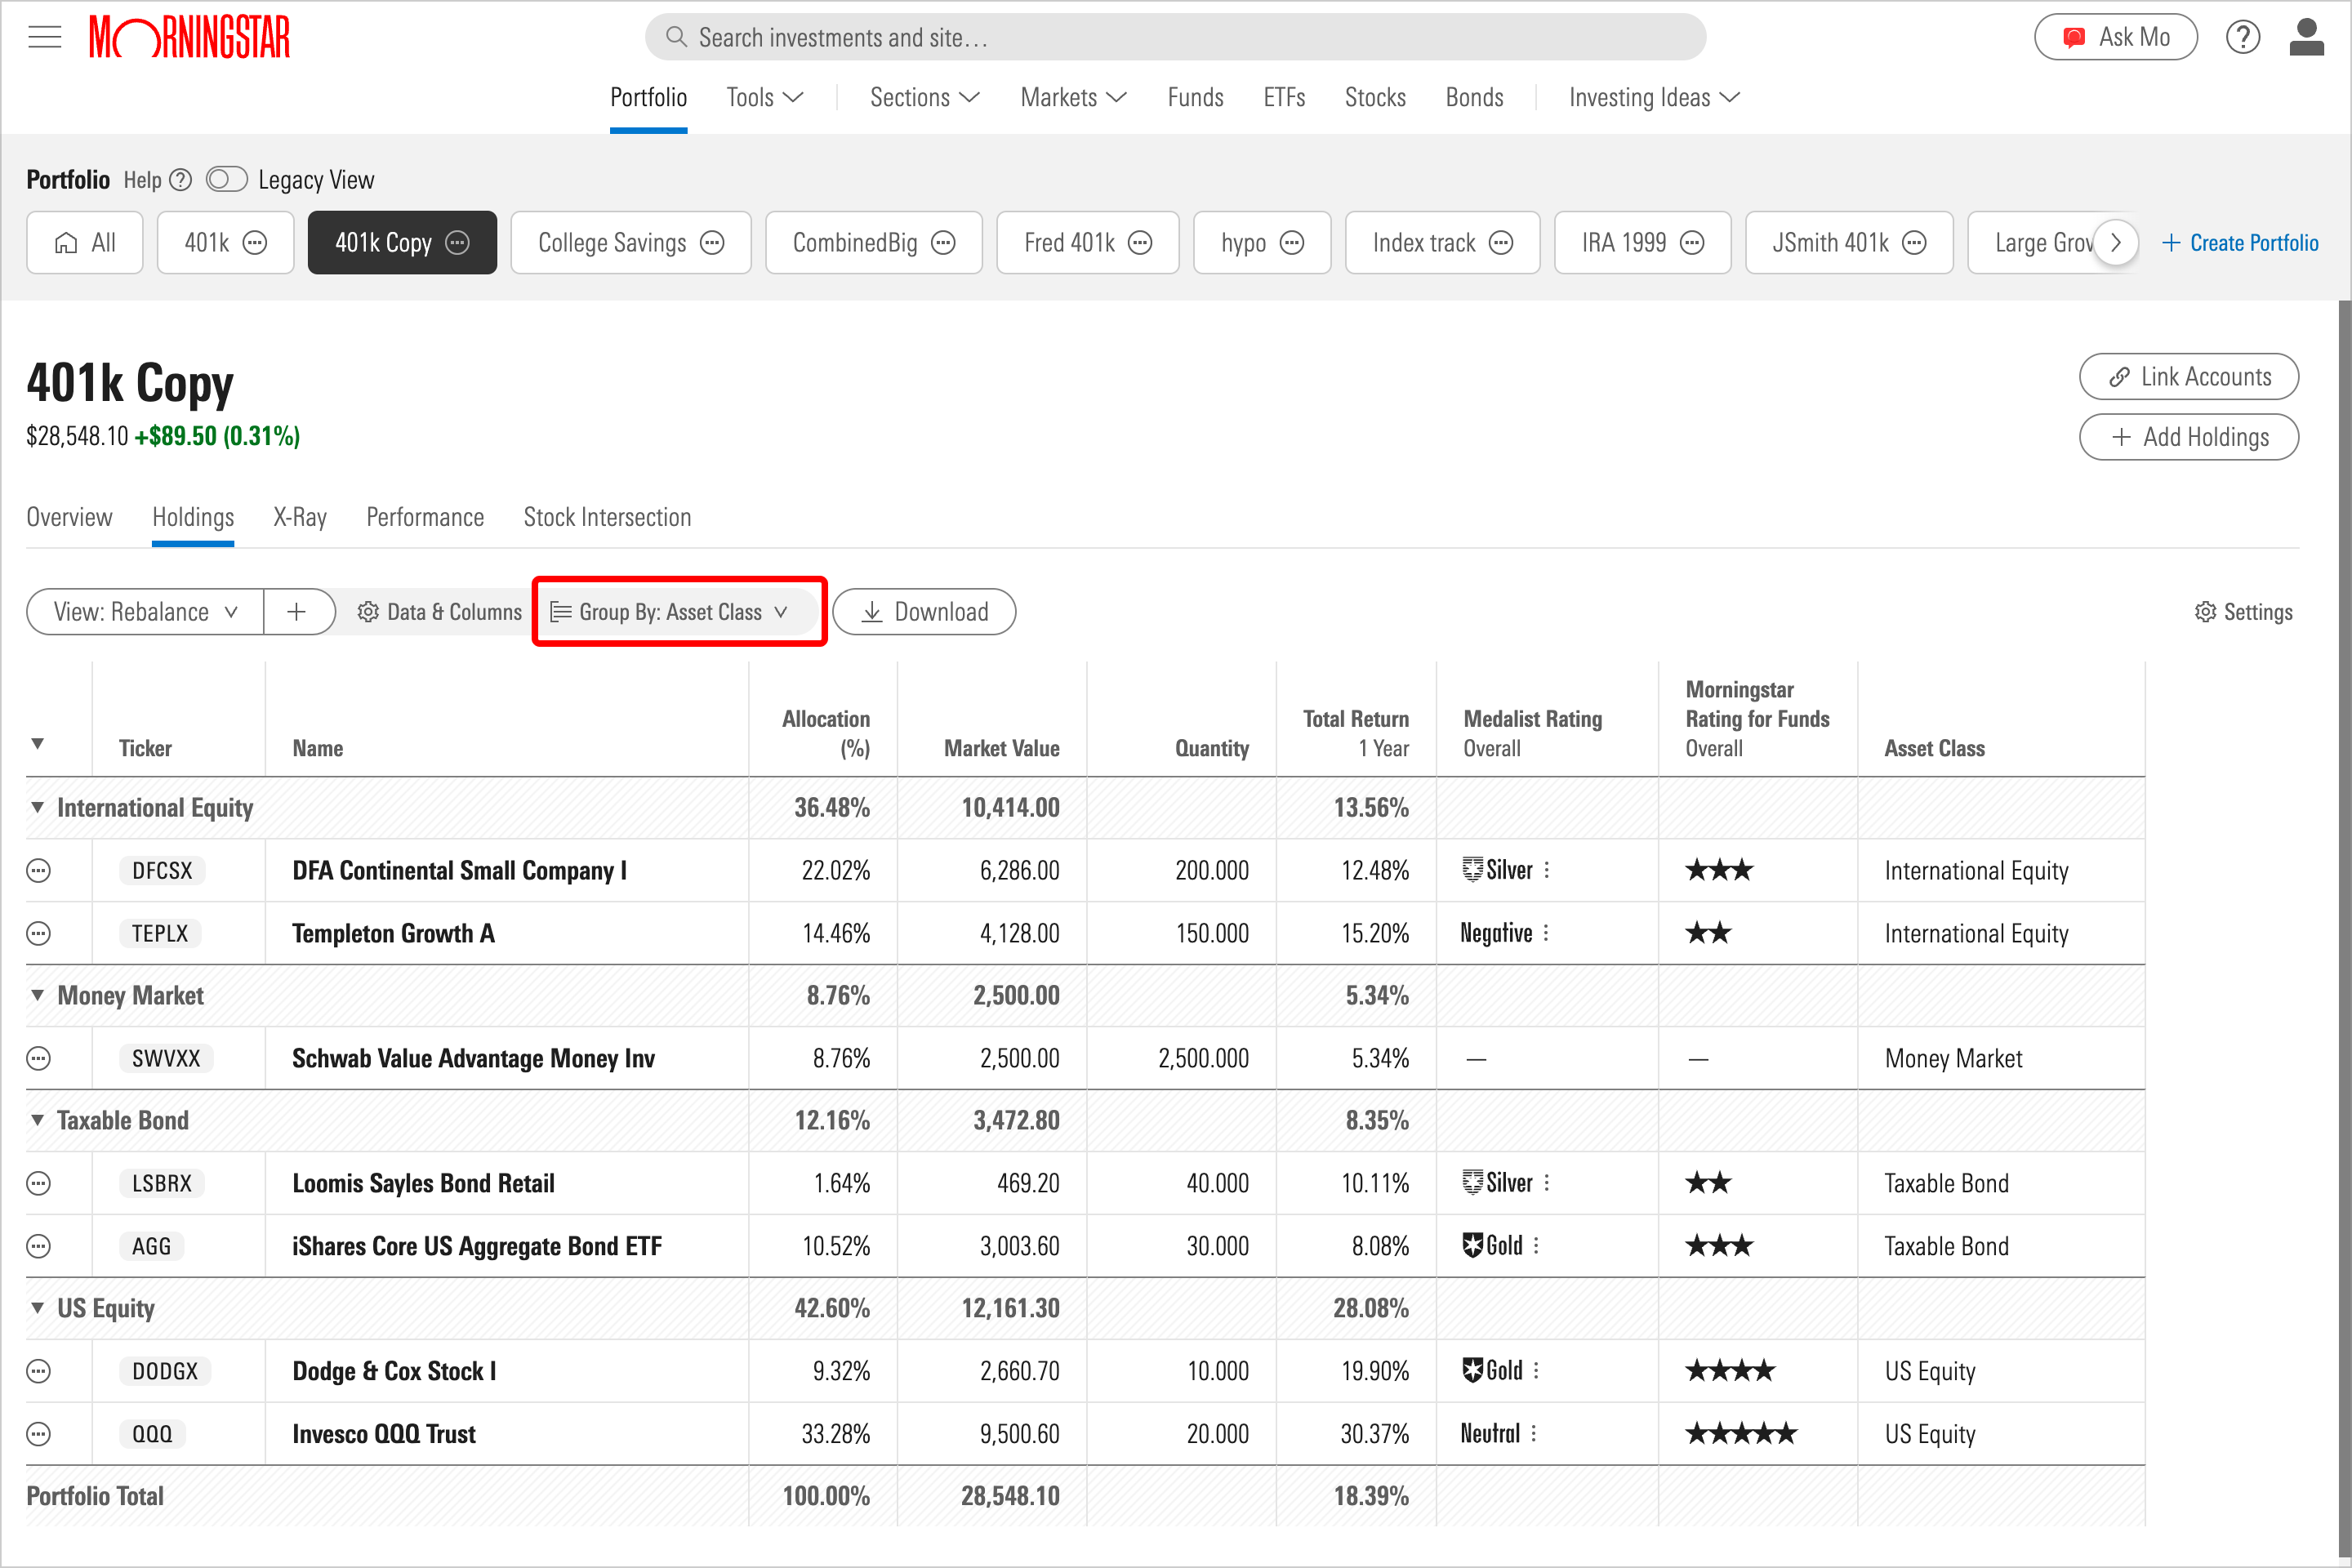Open options icon on hypo chip
Screen dimensions: 2352x1568
[x=1292, y=243]
